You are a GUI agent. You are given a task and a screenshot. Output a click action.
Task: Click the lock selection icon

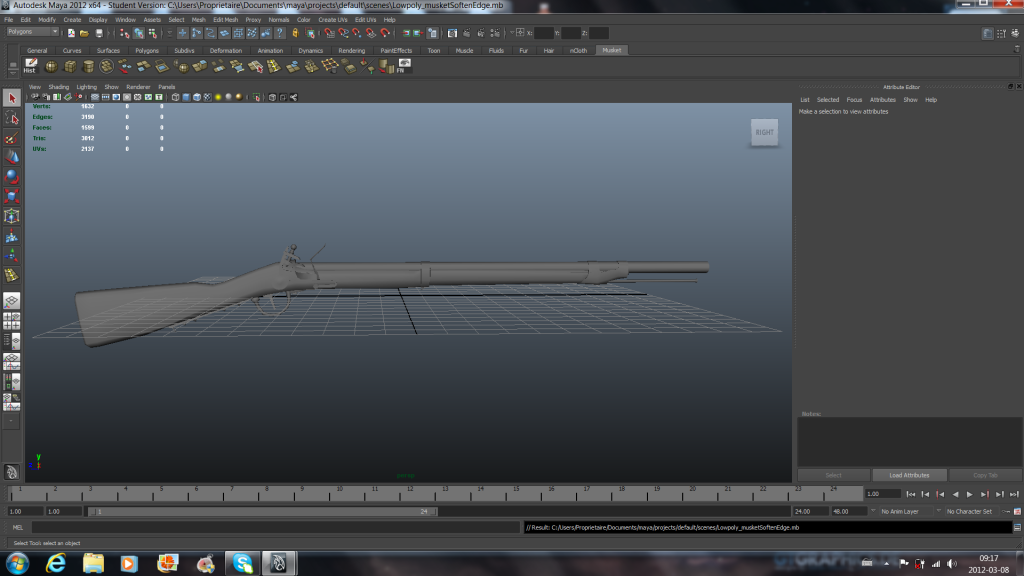[x=295, y=33]
